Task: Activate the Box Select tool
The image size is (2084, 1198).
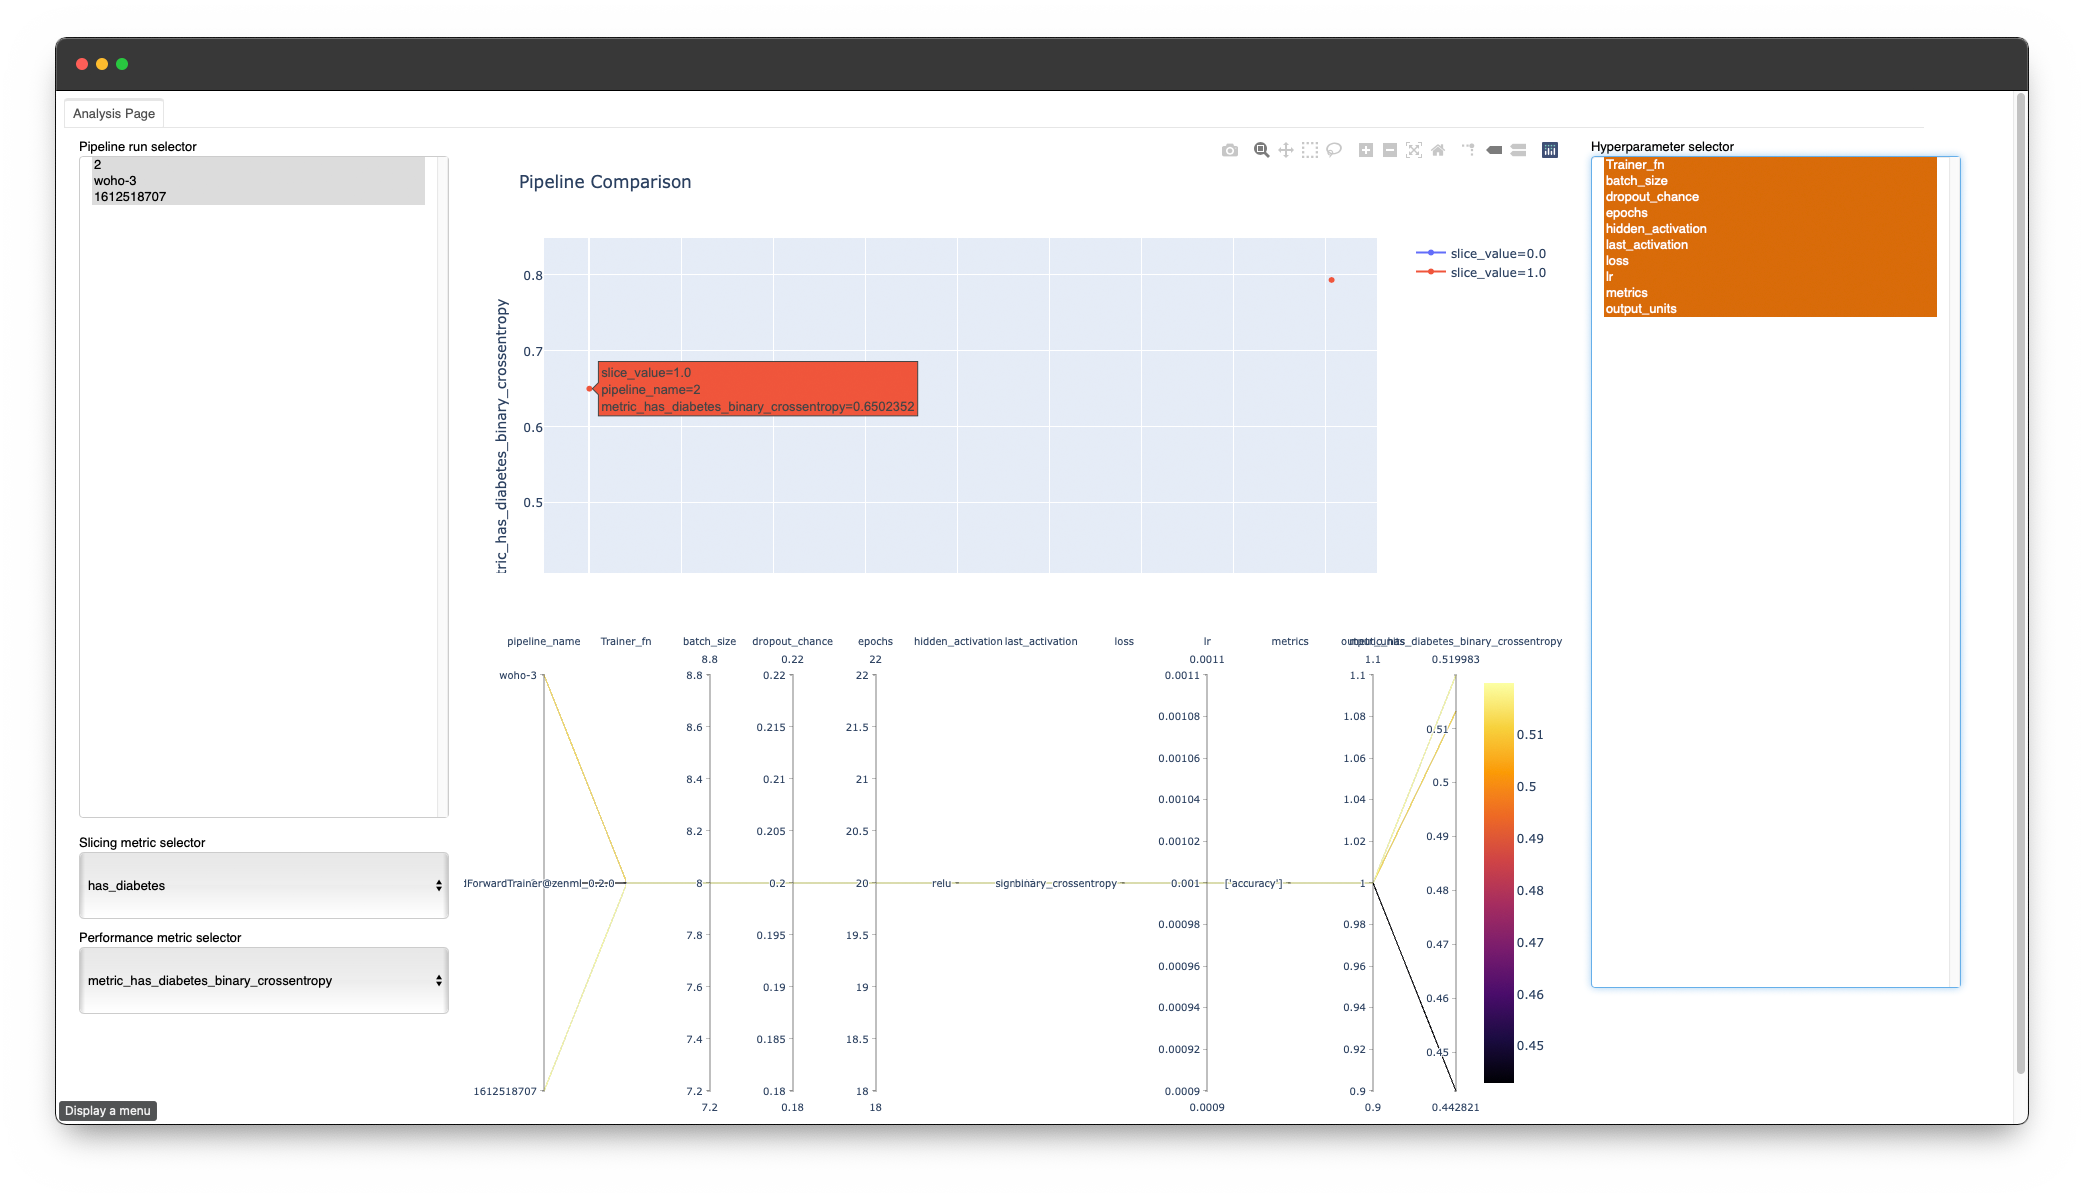Action: (1310, 150)
